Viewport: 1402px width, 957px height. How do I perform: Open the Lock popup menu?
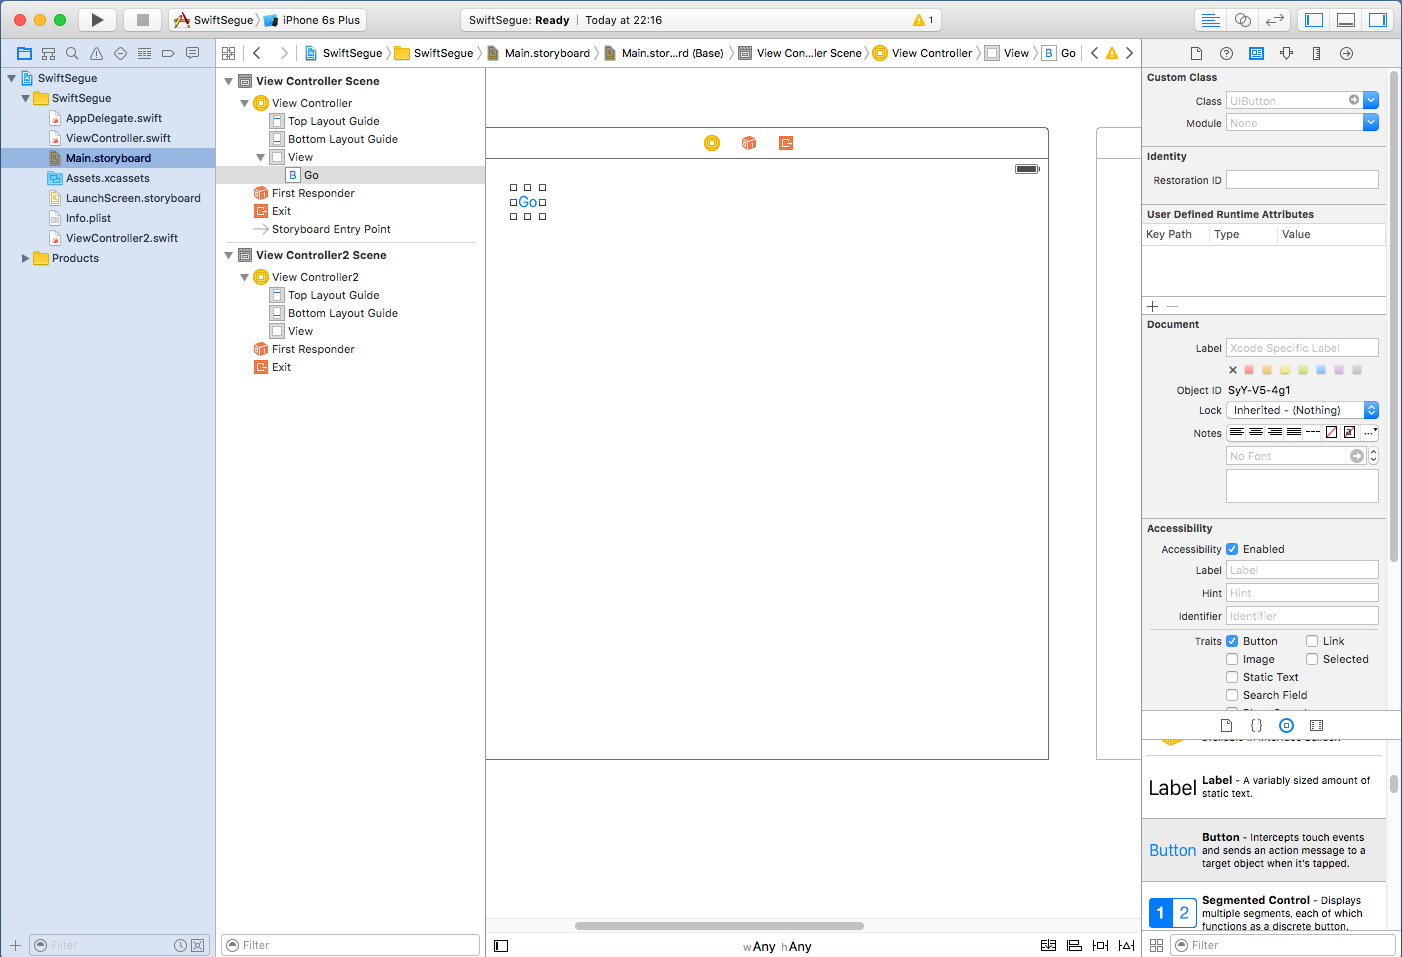[x=1302, y=410]
